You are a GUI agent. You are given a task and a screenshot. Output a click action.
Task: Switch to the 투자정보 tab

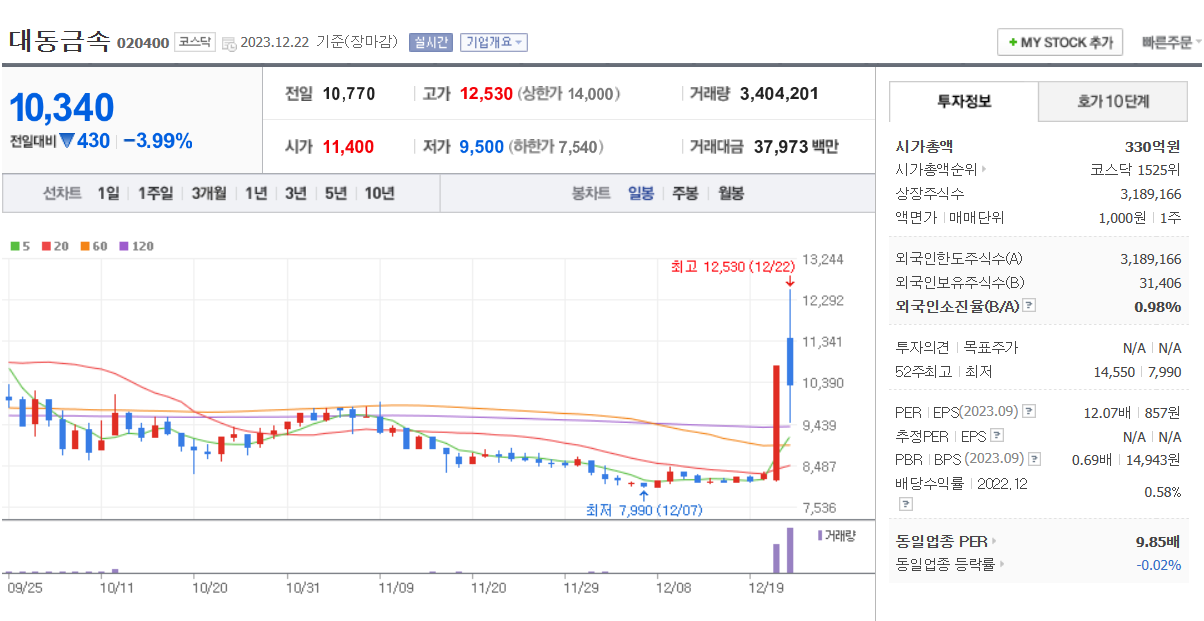(964, 101)
